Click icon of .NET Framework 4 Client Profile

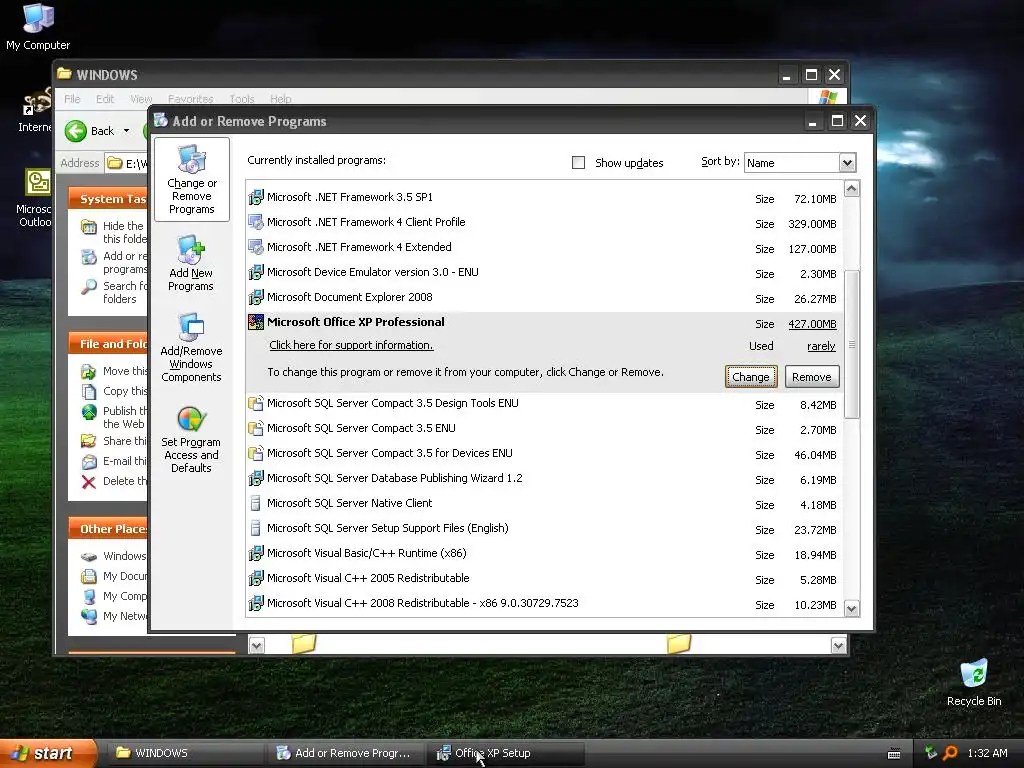pyautogui.click(x=256, y=222)
